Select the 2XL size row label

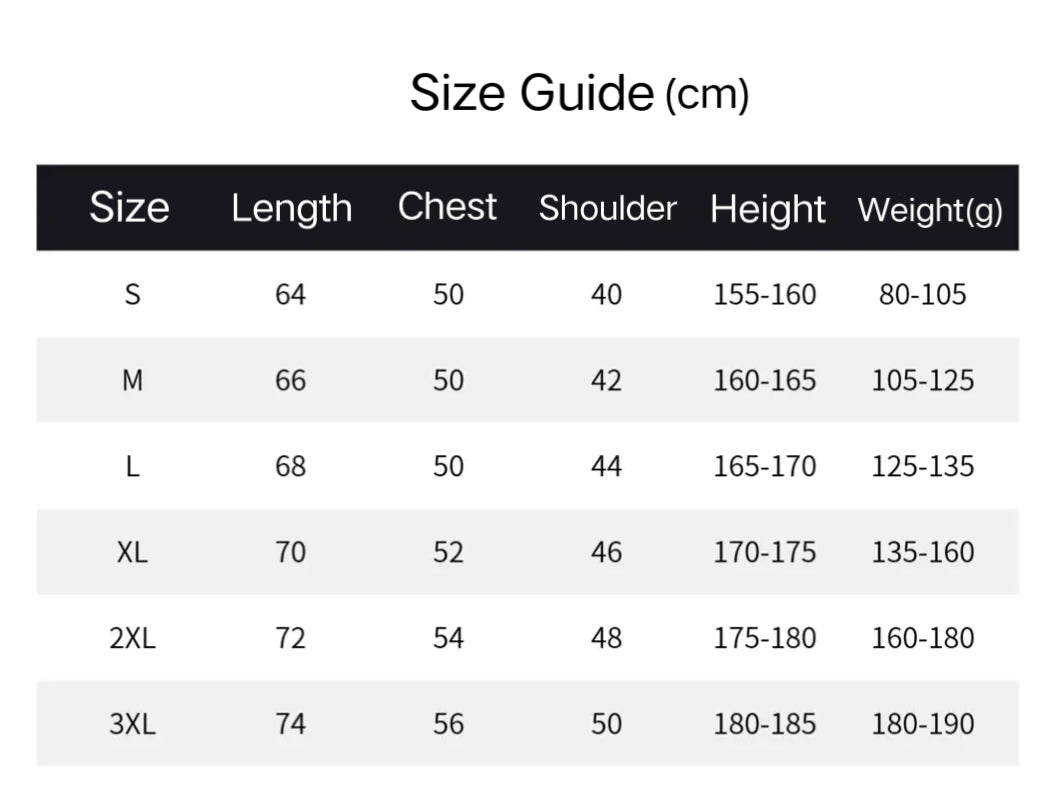(x=132, y=638)
